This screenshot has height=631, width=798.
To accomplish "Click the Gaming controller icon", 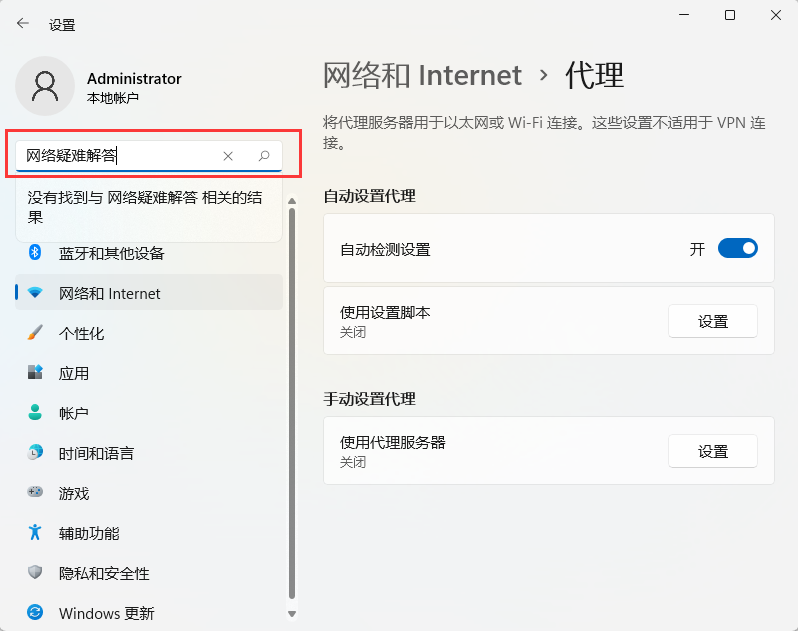I will tap(35, 493).
